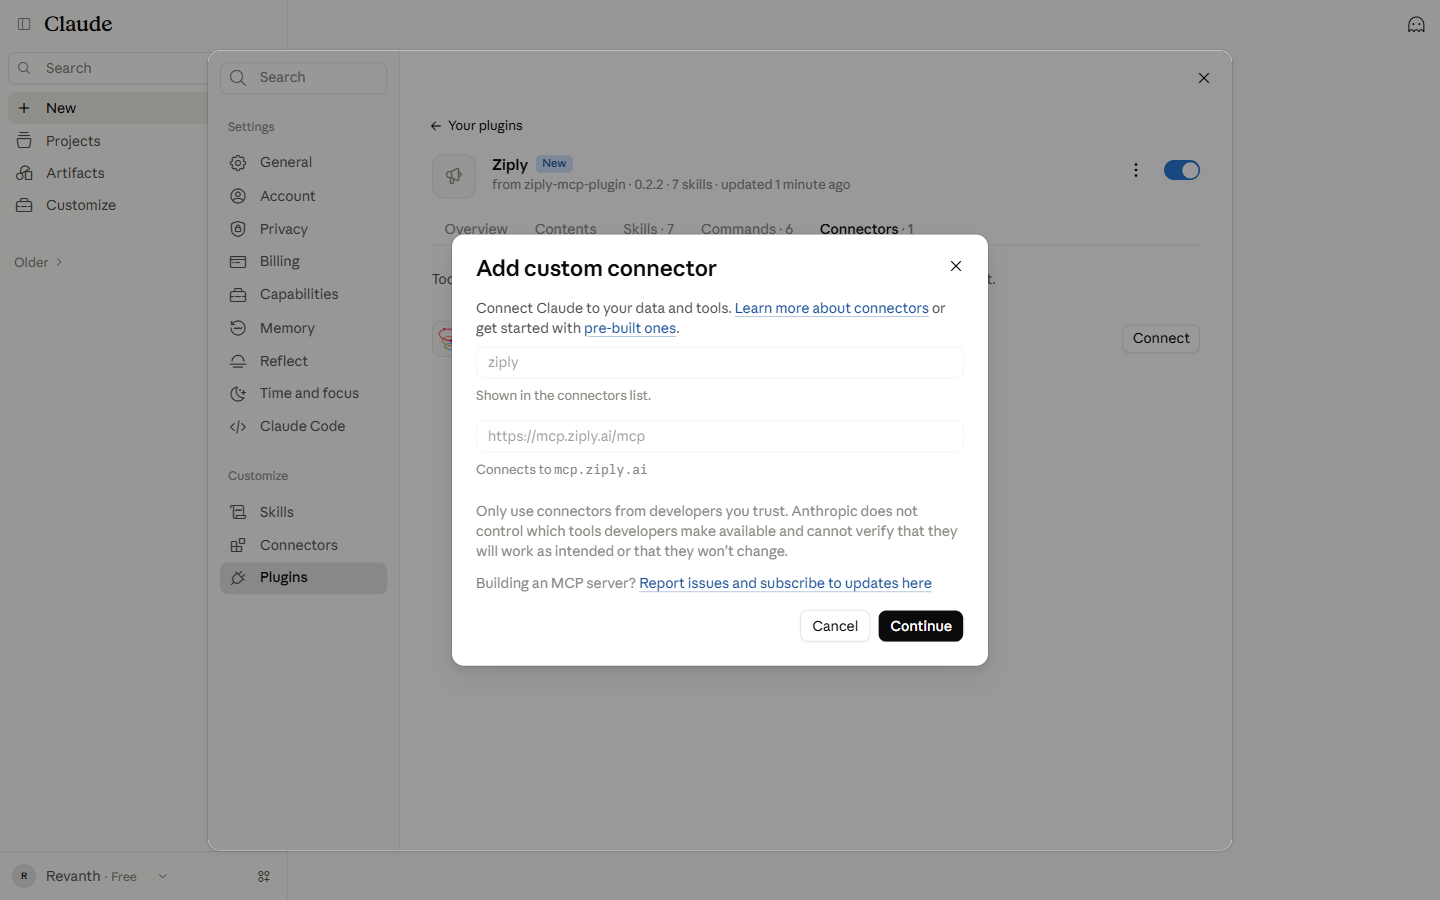Image resolution: width=1440 pixels, height=900 pixels.
Task: Click the Time and focus icon
Action: pyautogui.click(x=238, y=394)
